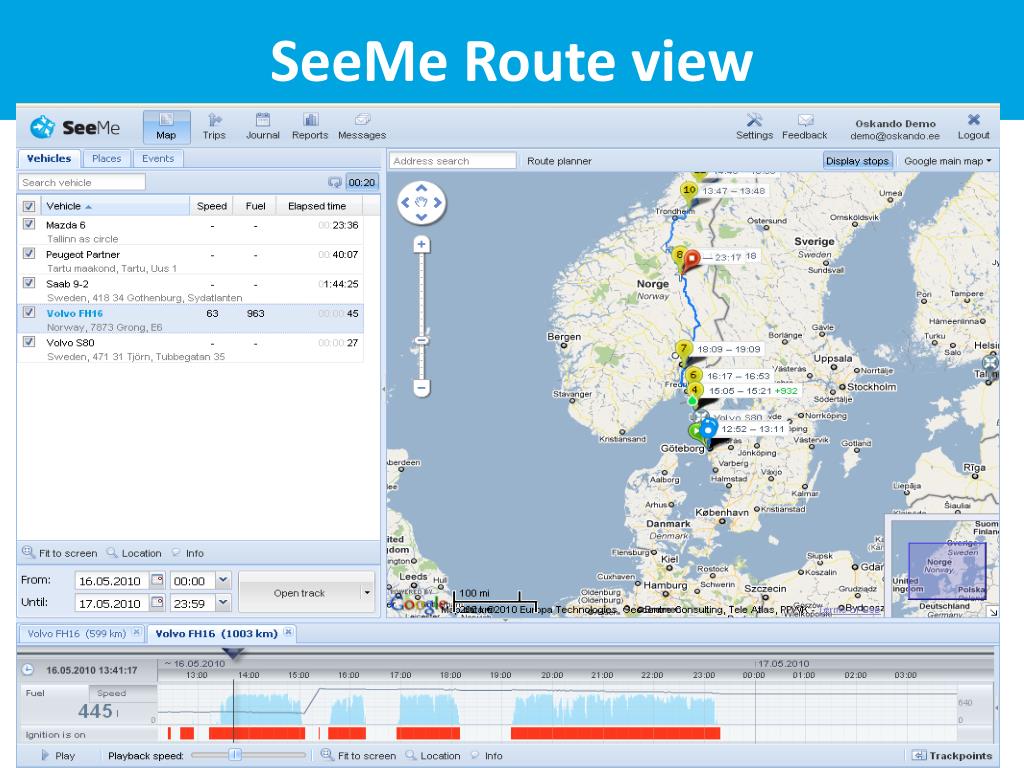Click the red flag marker on route

690,260
